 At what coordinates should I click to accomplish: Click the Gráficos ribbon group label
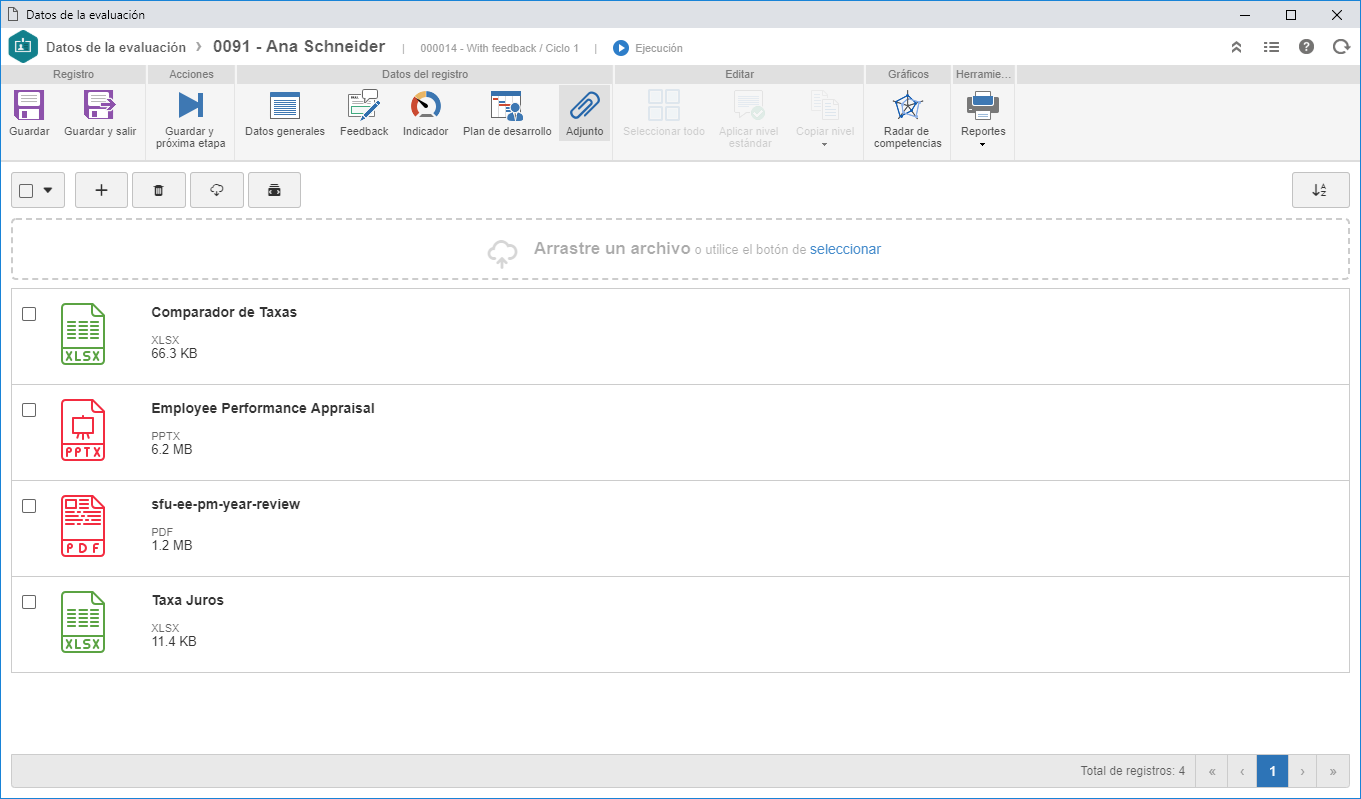908,74
